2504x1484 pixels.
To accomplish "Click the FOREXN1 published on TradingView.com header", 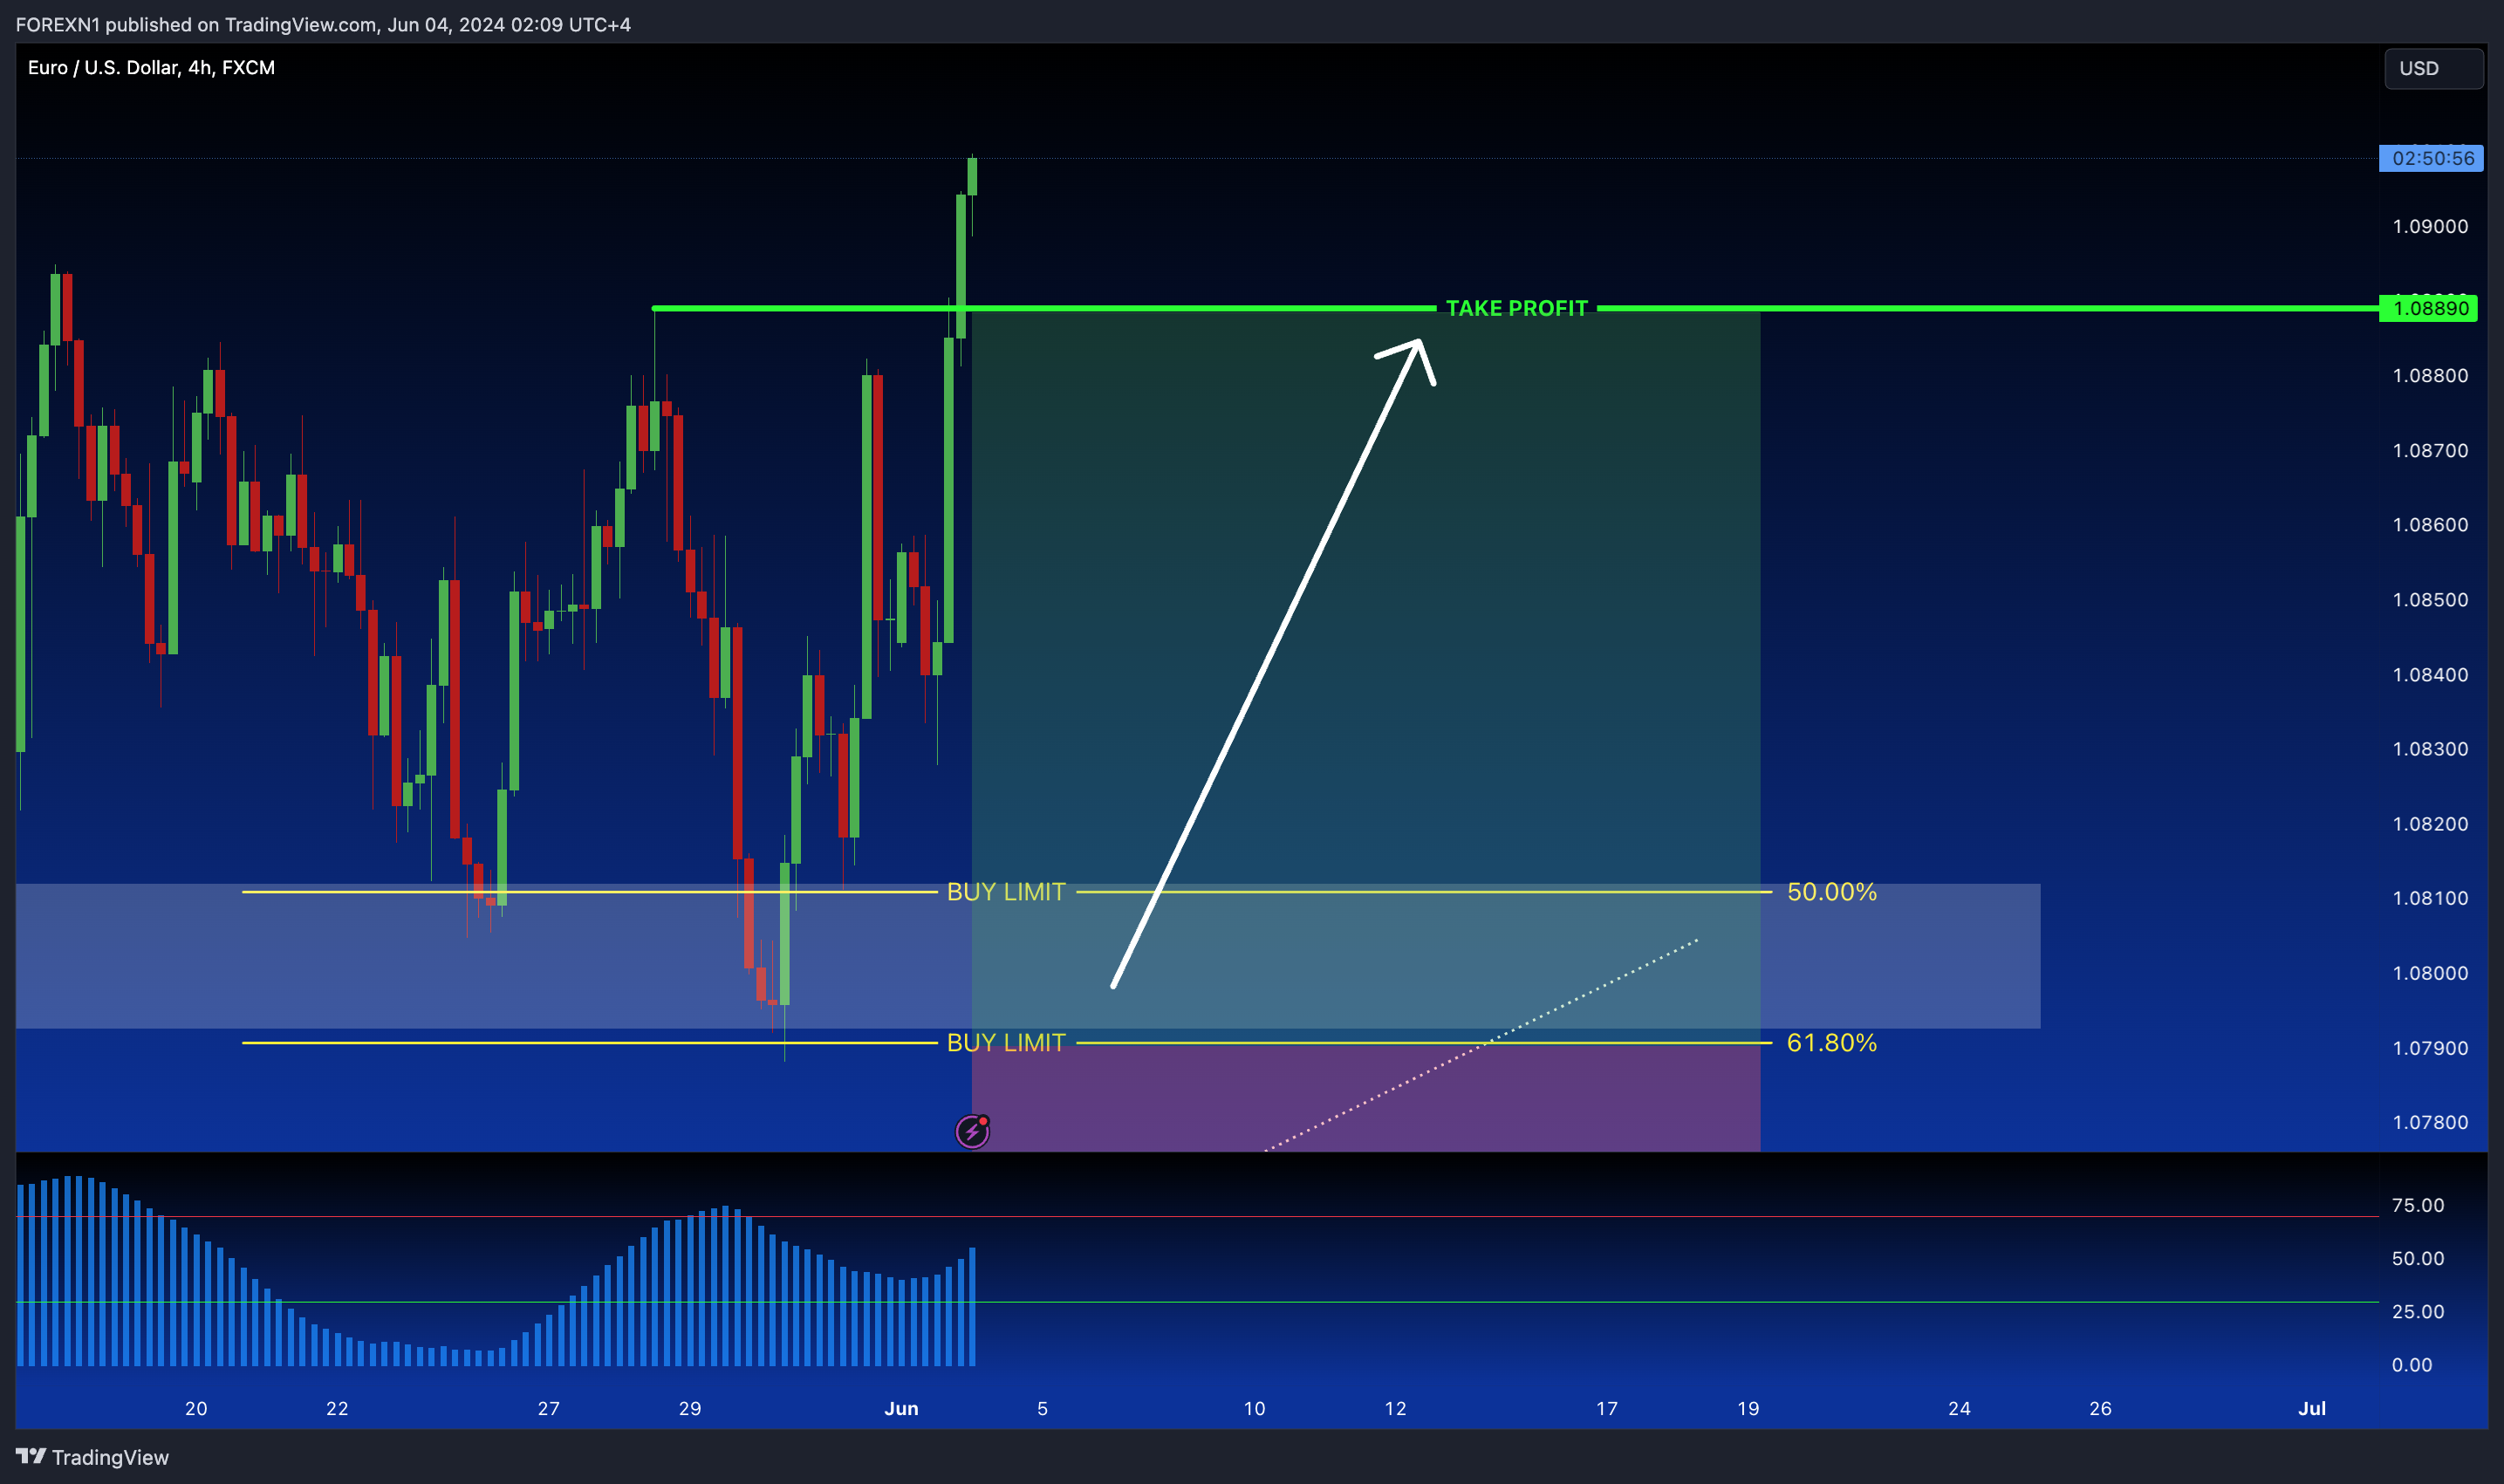I will pyautogui.click(x=323, y=24).
